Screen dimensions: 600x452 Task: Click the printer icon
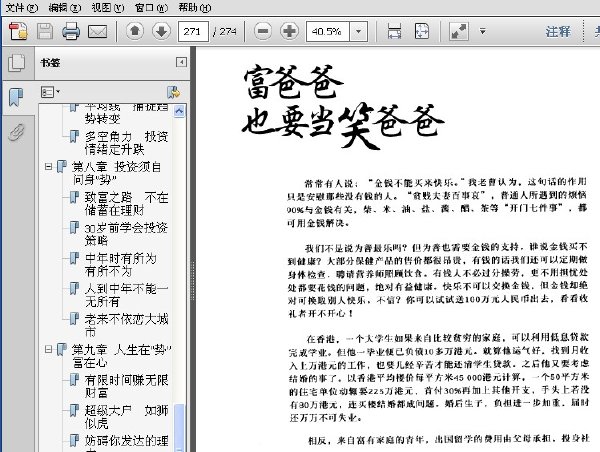pyautogui.click(x=71, y=31)
